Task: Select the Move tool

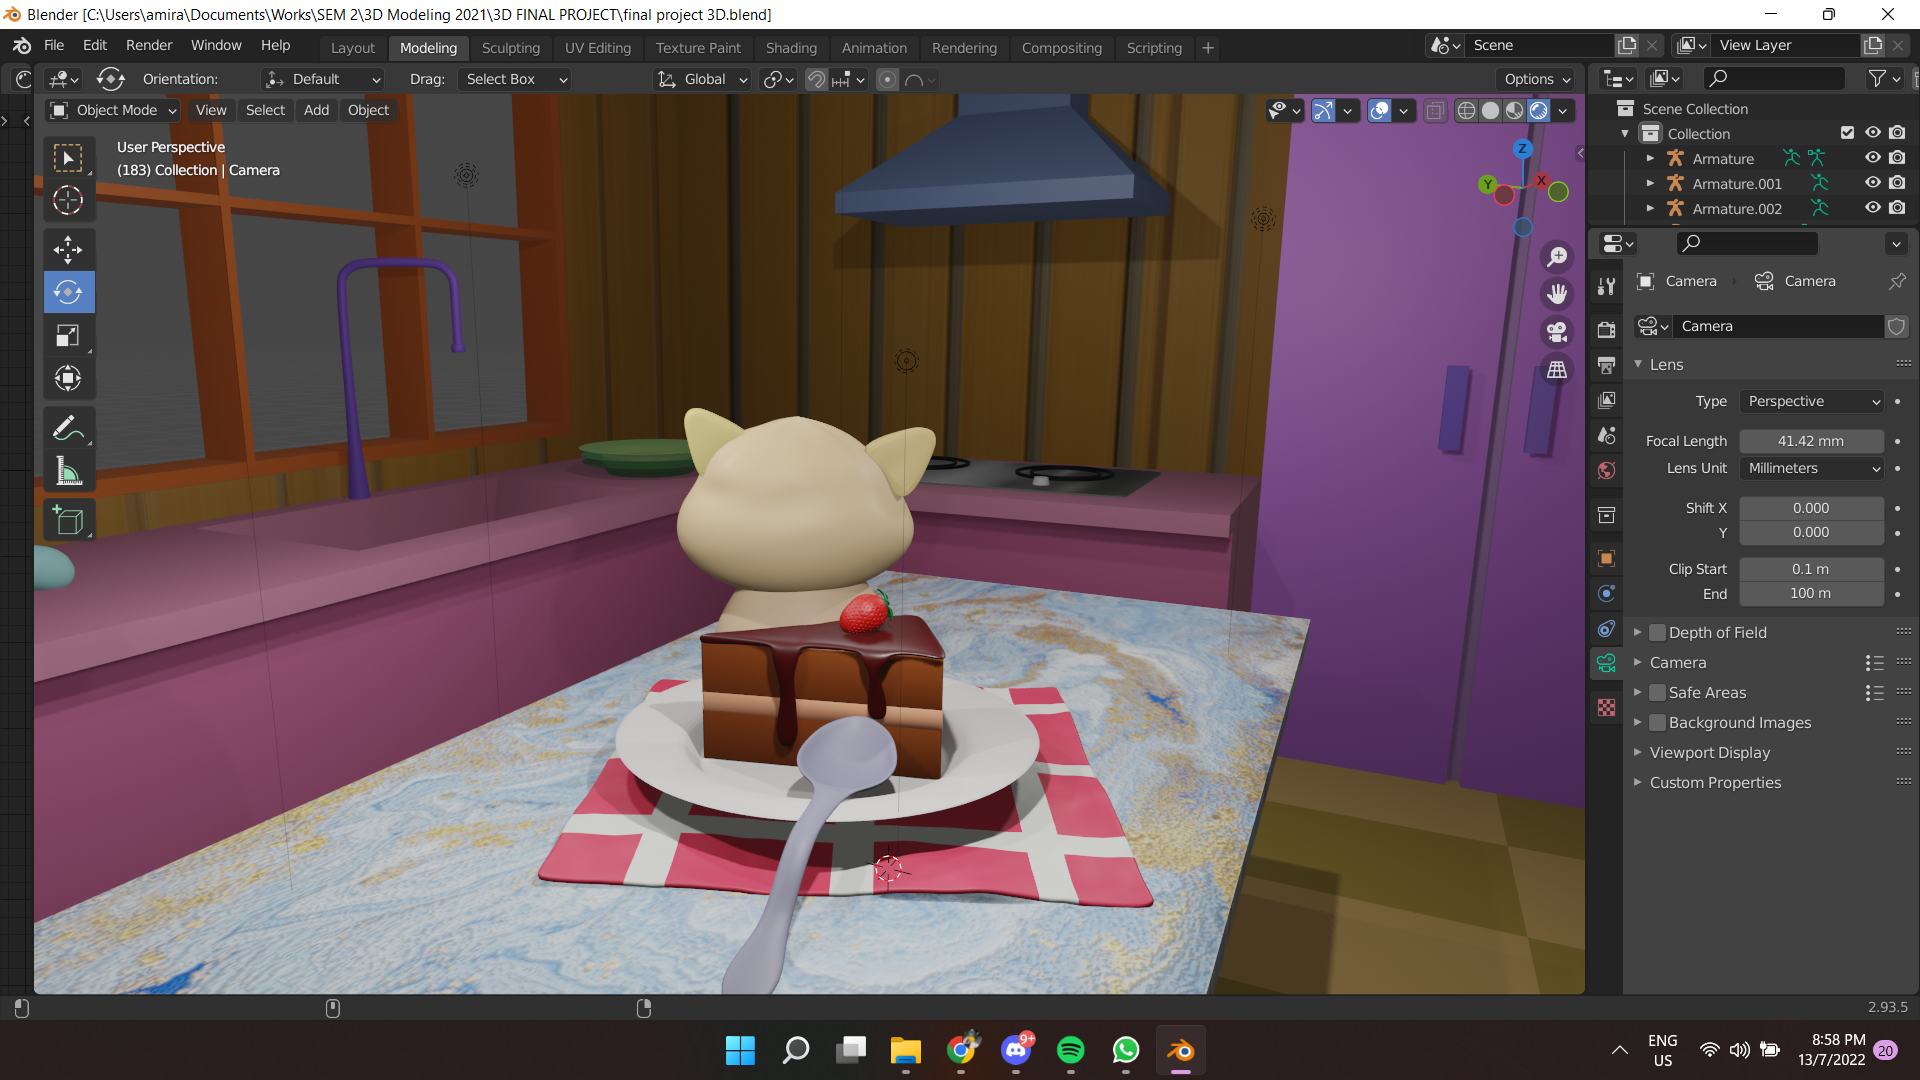Action: tap(68, 249)
